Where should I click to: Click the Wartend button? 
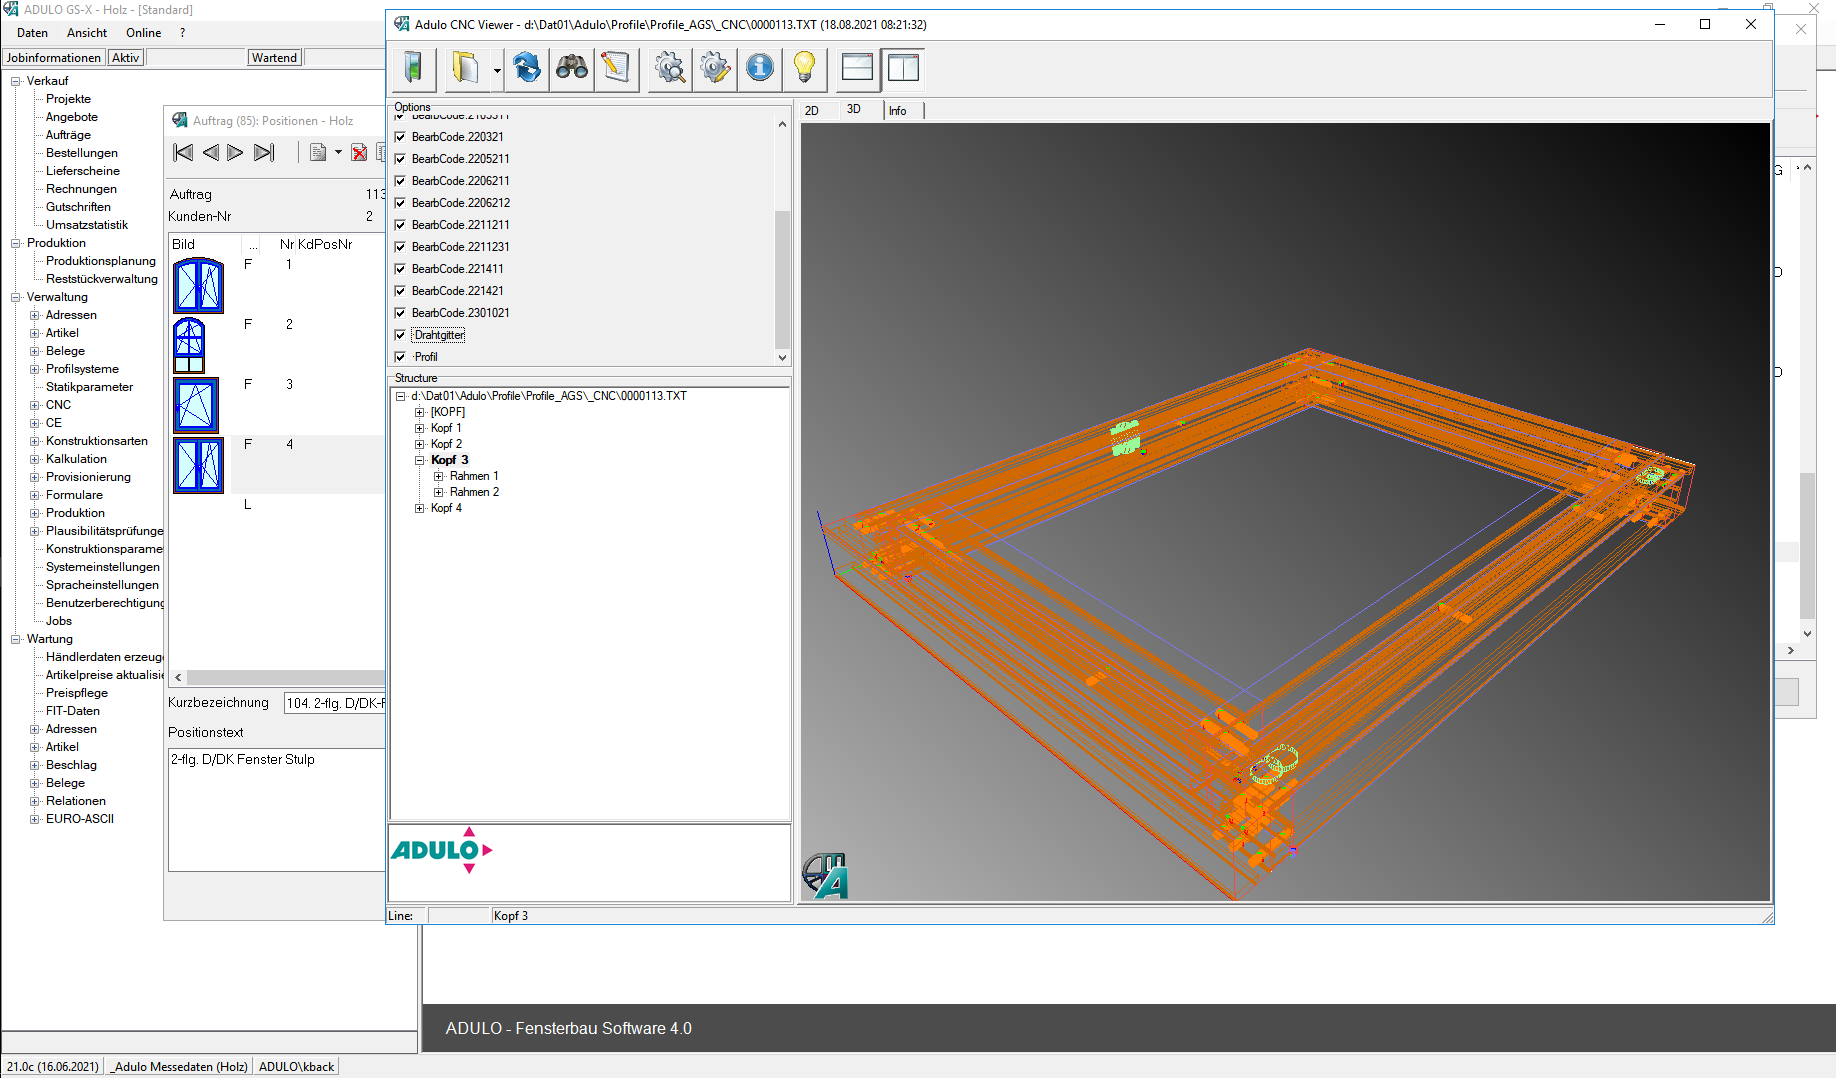[274, 58]
